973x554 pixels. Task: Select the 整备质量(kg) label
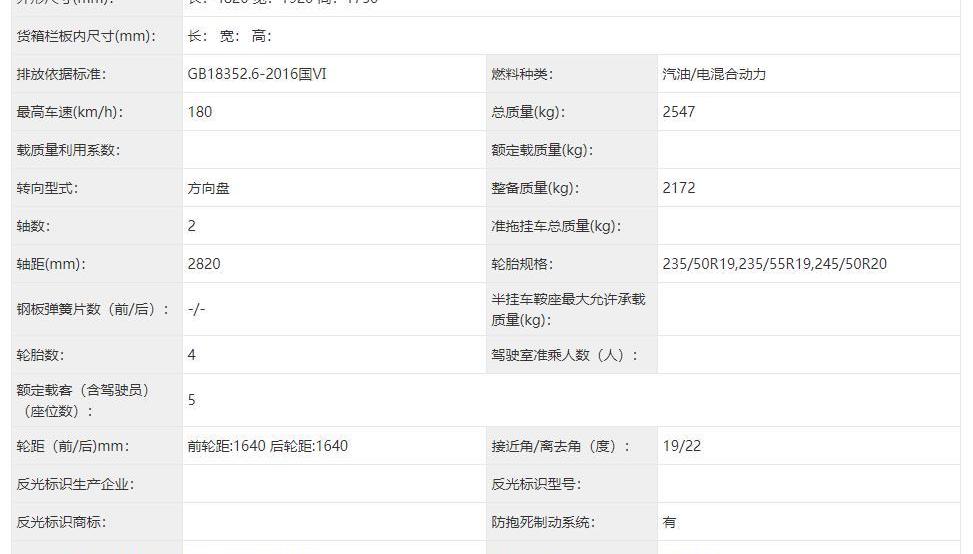536,188
